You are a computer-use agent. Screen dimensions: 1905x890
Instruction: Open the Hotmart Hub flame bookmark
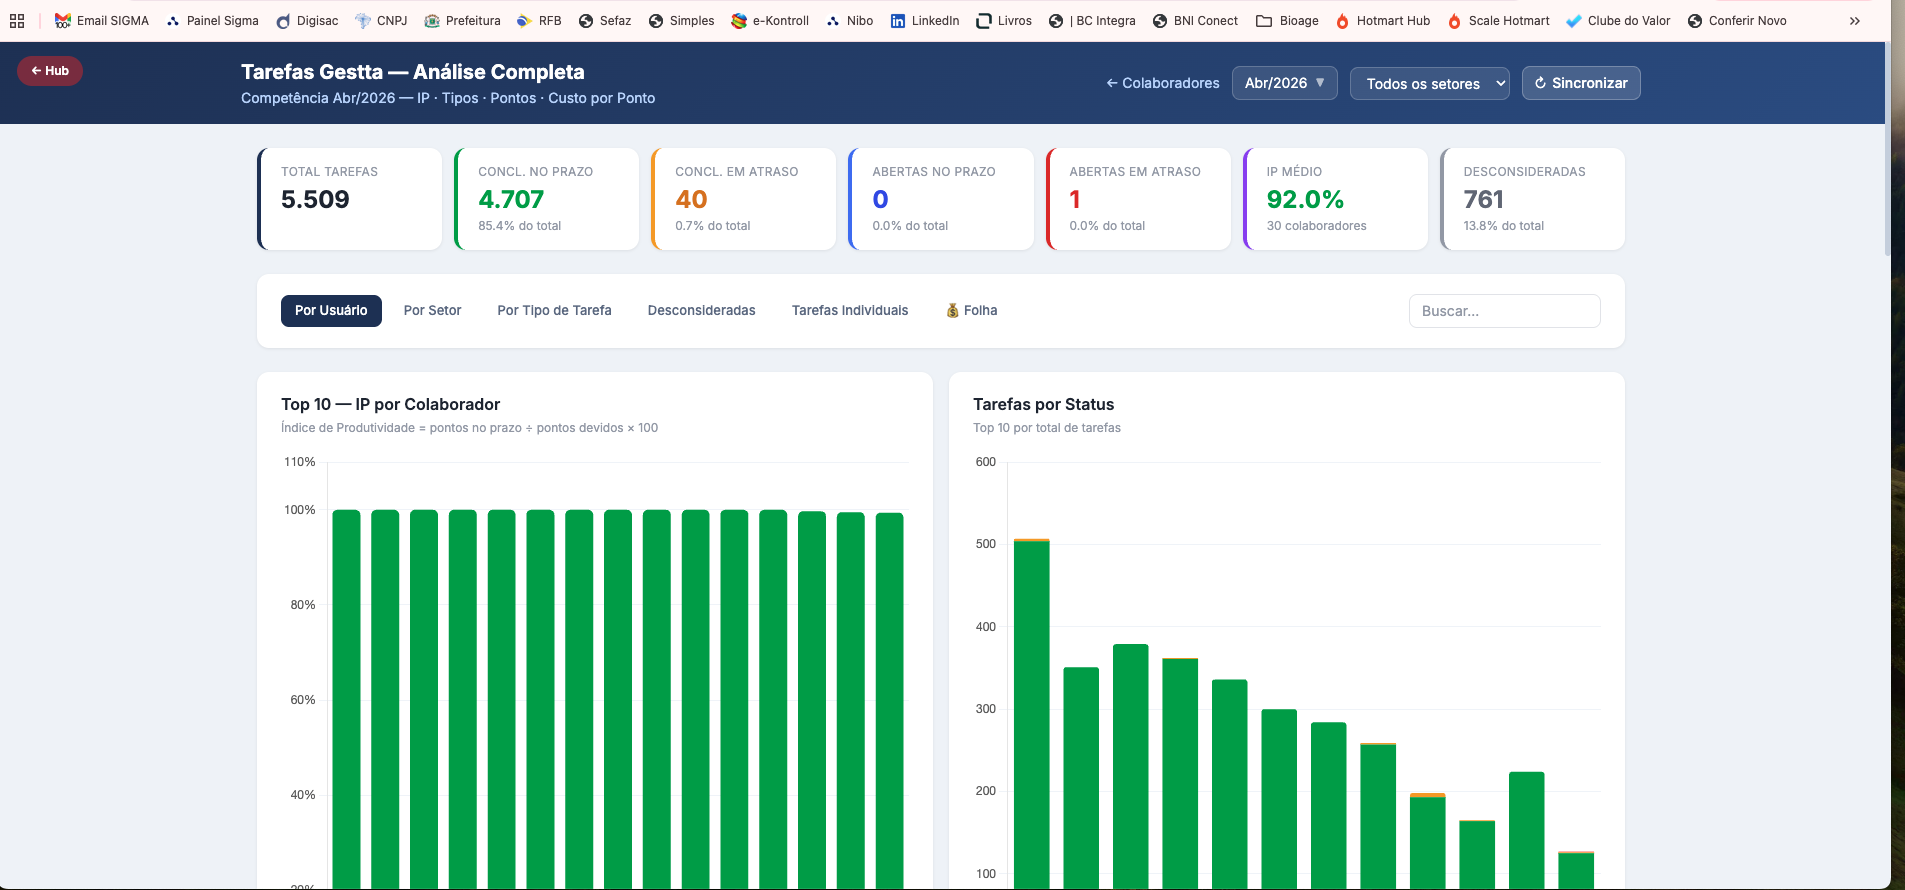click(1342, 21)
